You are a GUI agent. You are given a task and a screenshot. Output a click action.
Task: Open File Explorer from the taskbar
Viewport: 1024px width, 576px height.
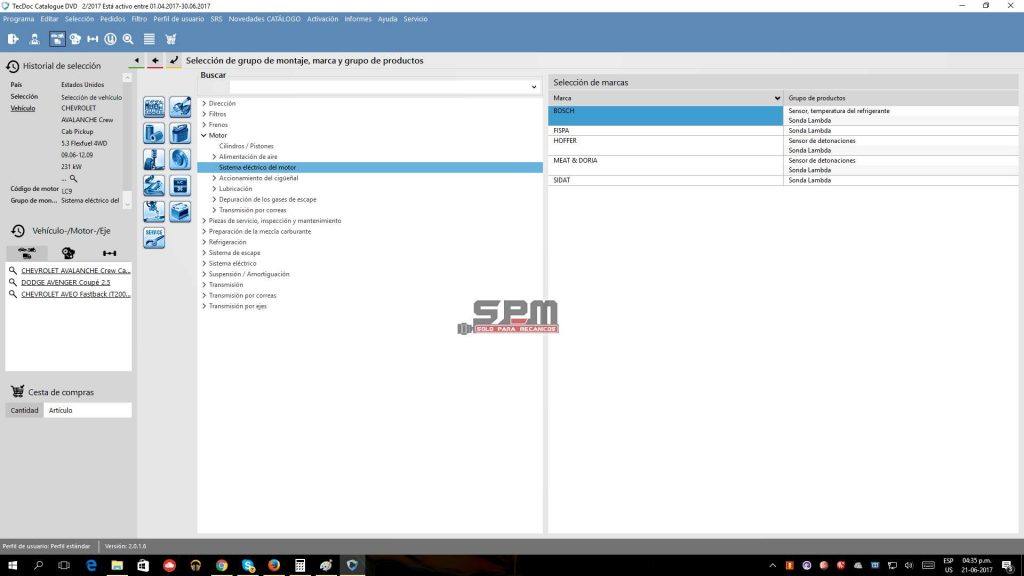click(x=117, y=566)
